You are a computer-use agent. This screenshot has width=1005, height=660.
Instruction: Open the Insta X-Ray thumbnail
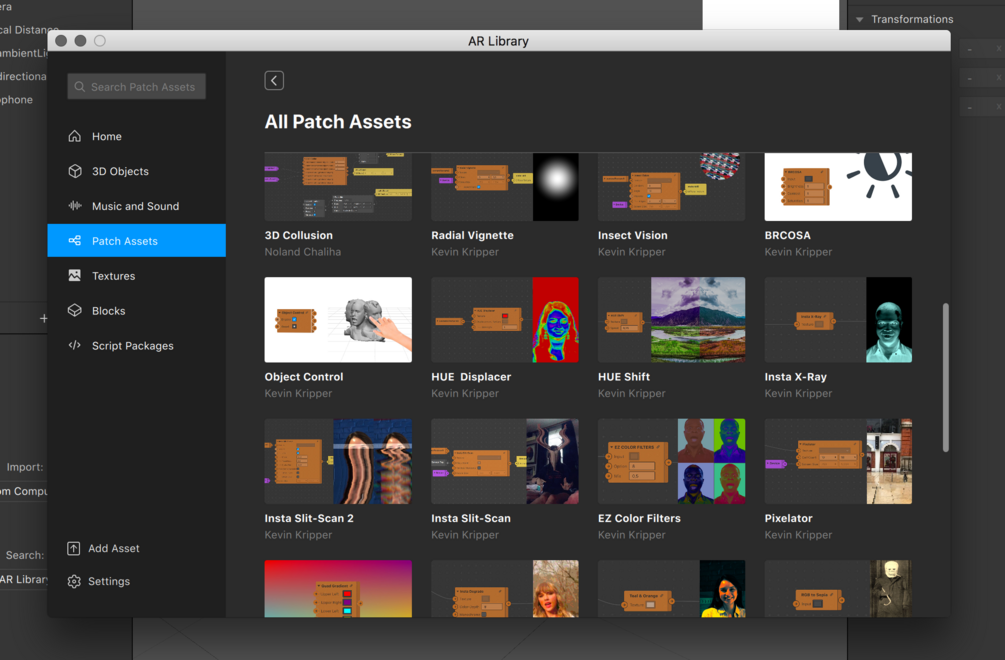(838, 320)
